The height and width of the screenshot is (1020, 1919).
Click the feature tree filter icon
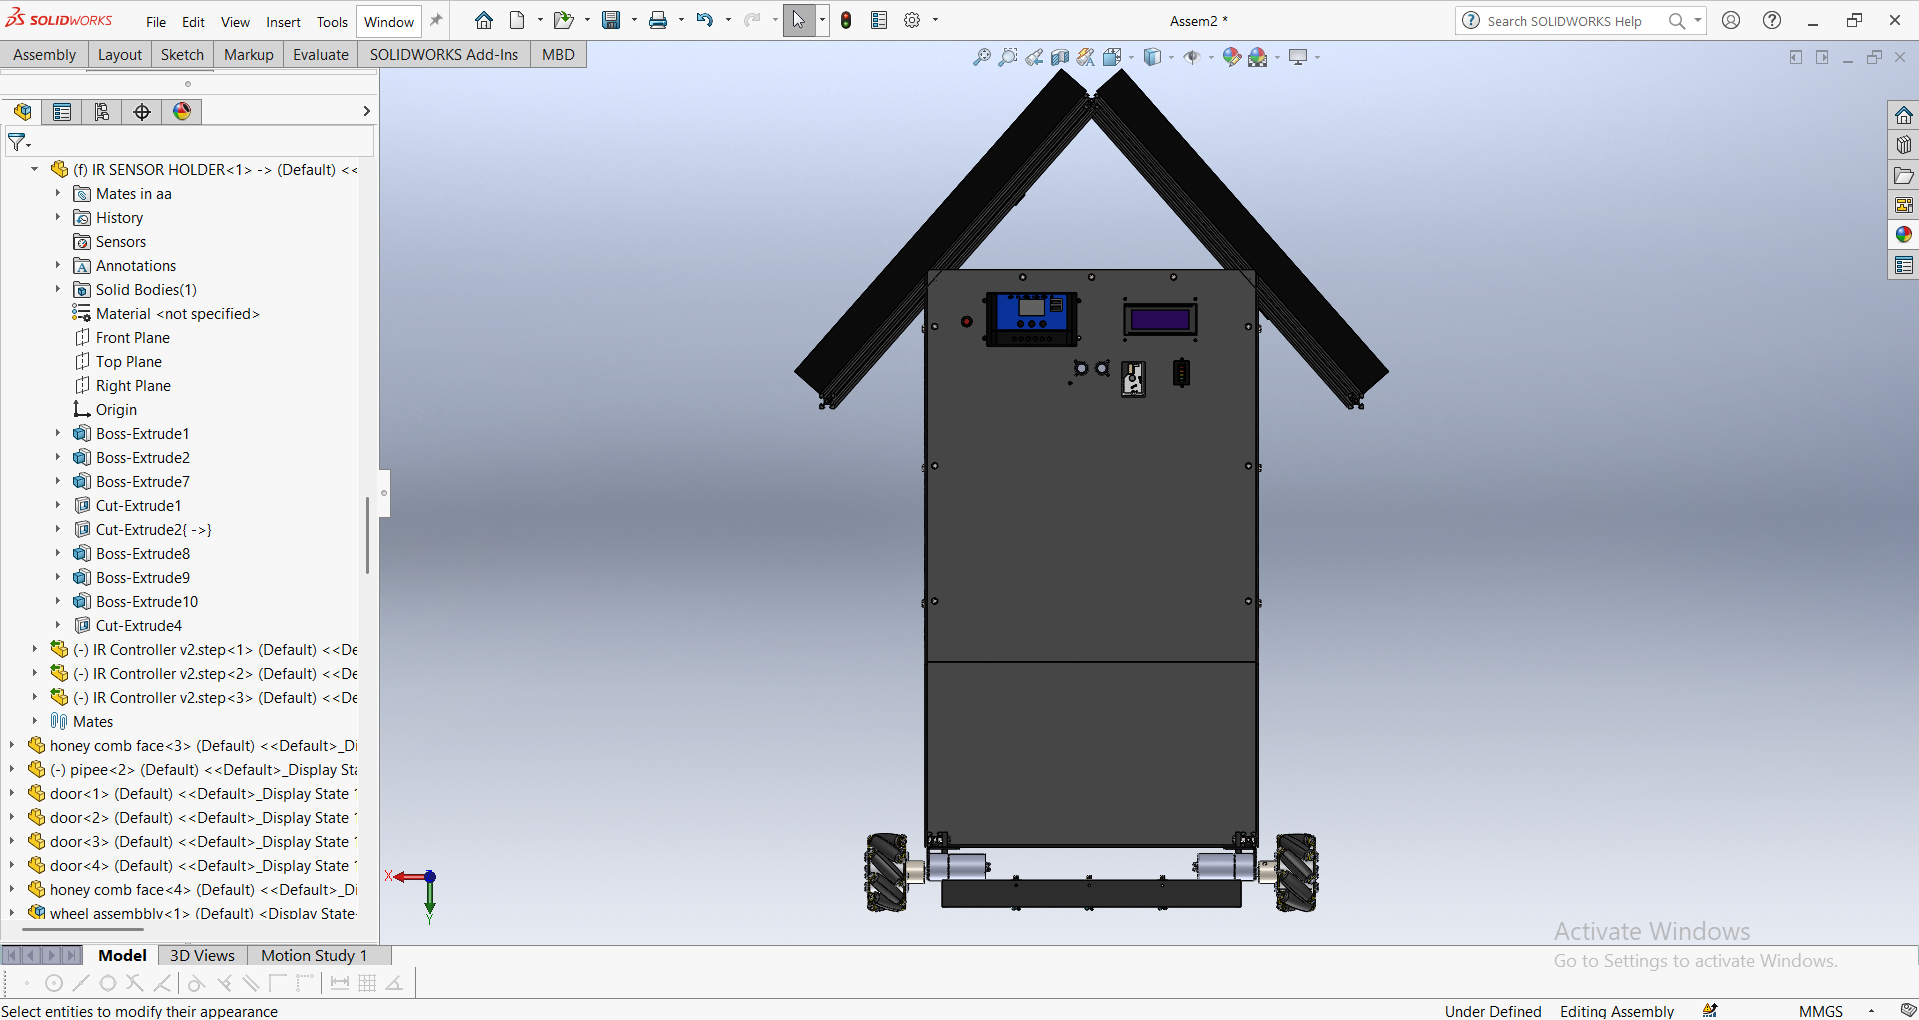click(18, 142)
